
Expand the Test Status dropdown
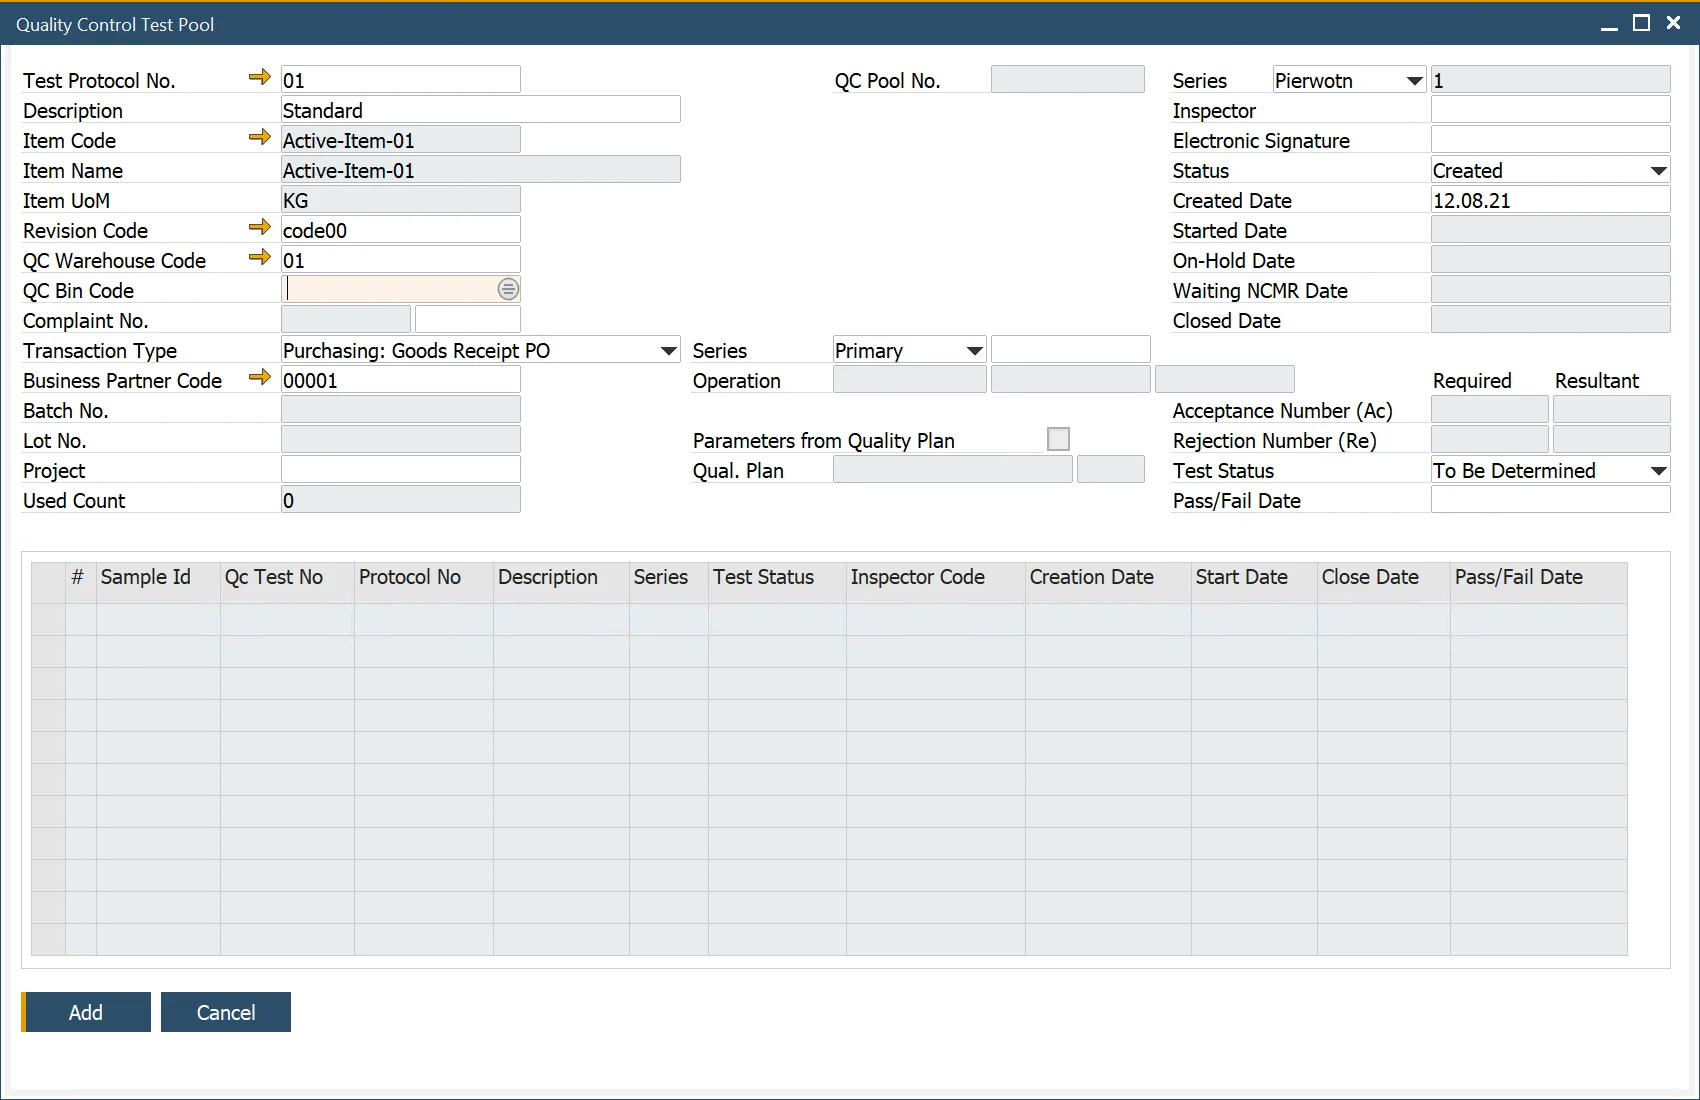pyautogui.click(x=1658, y=471)
